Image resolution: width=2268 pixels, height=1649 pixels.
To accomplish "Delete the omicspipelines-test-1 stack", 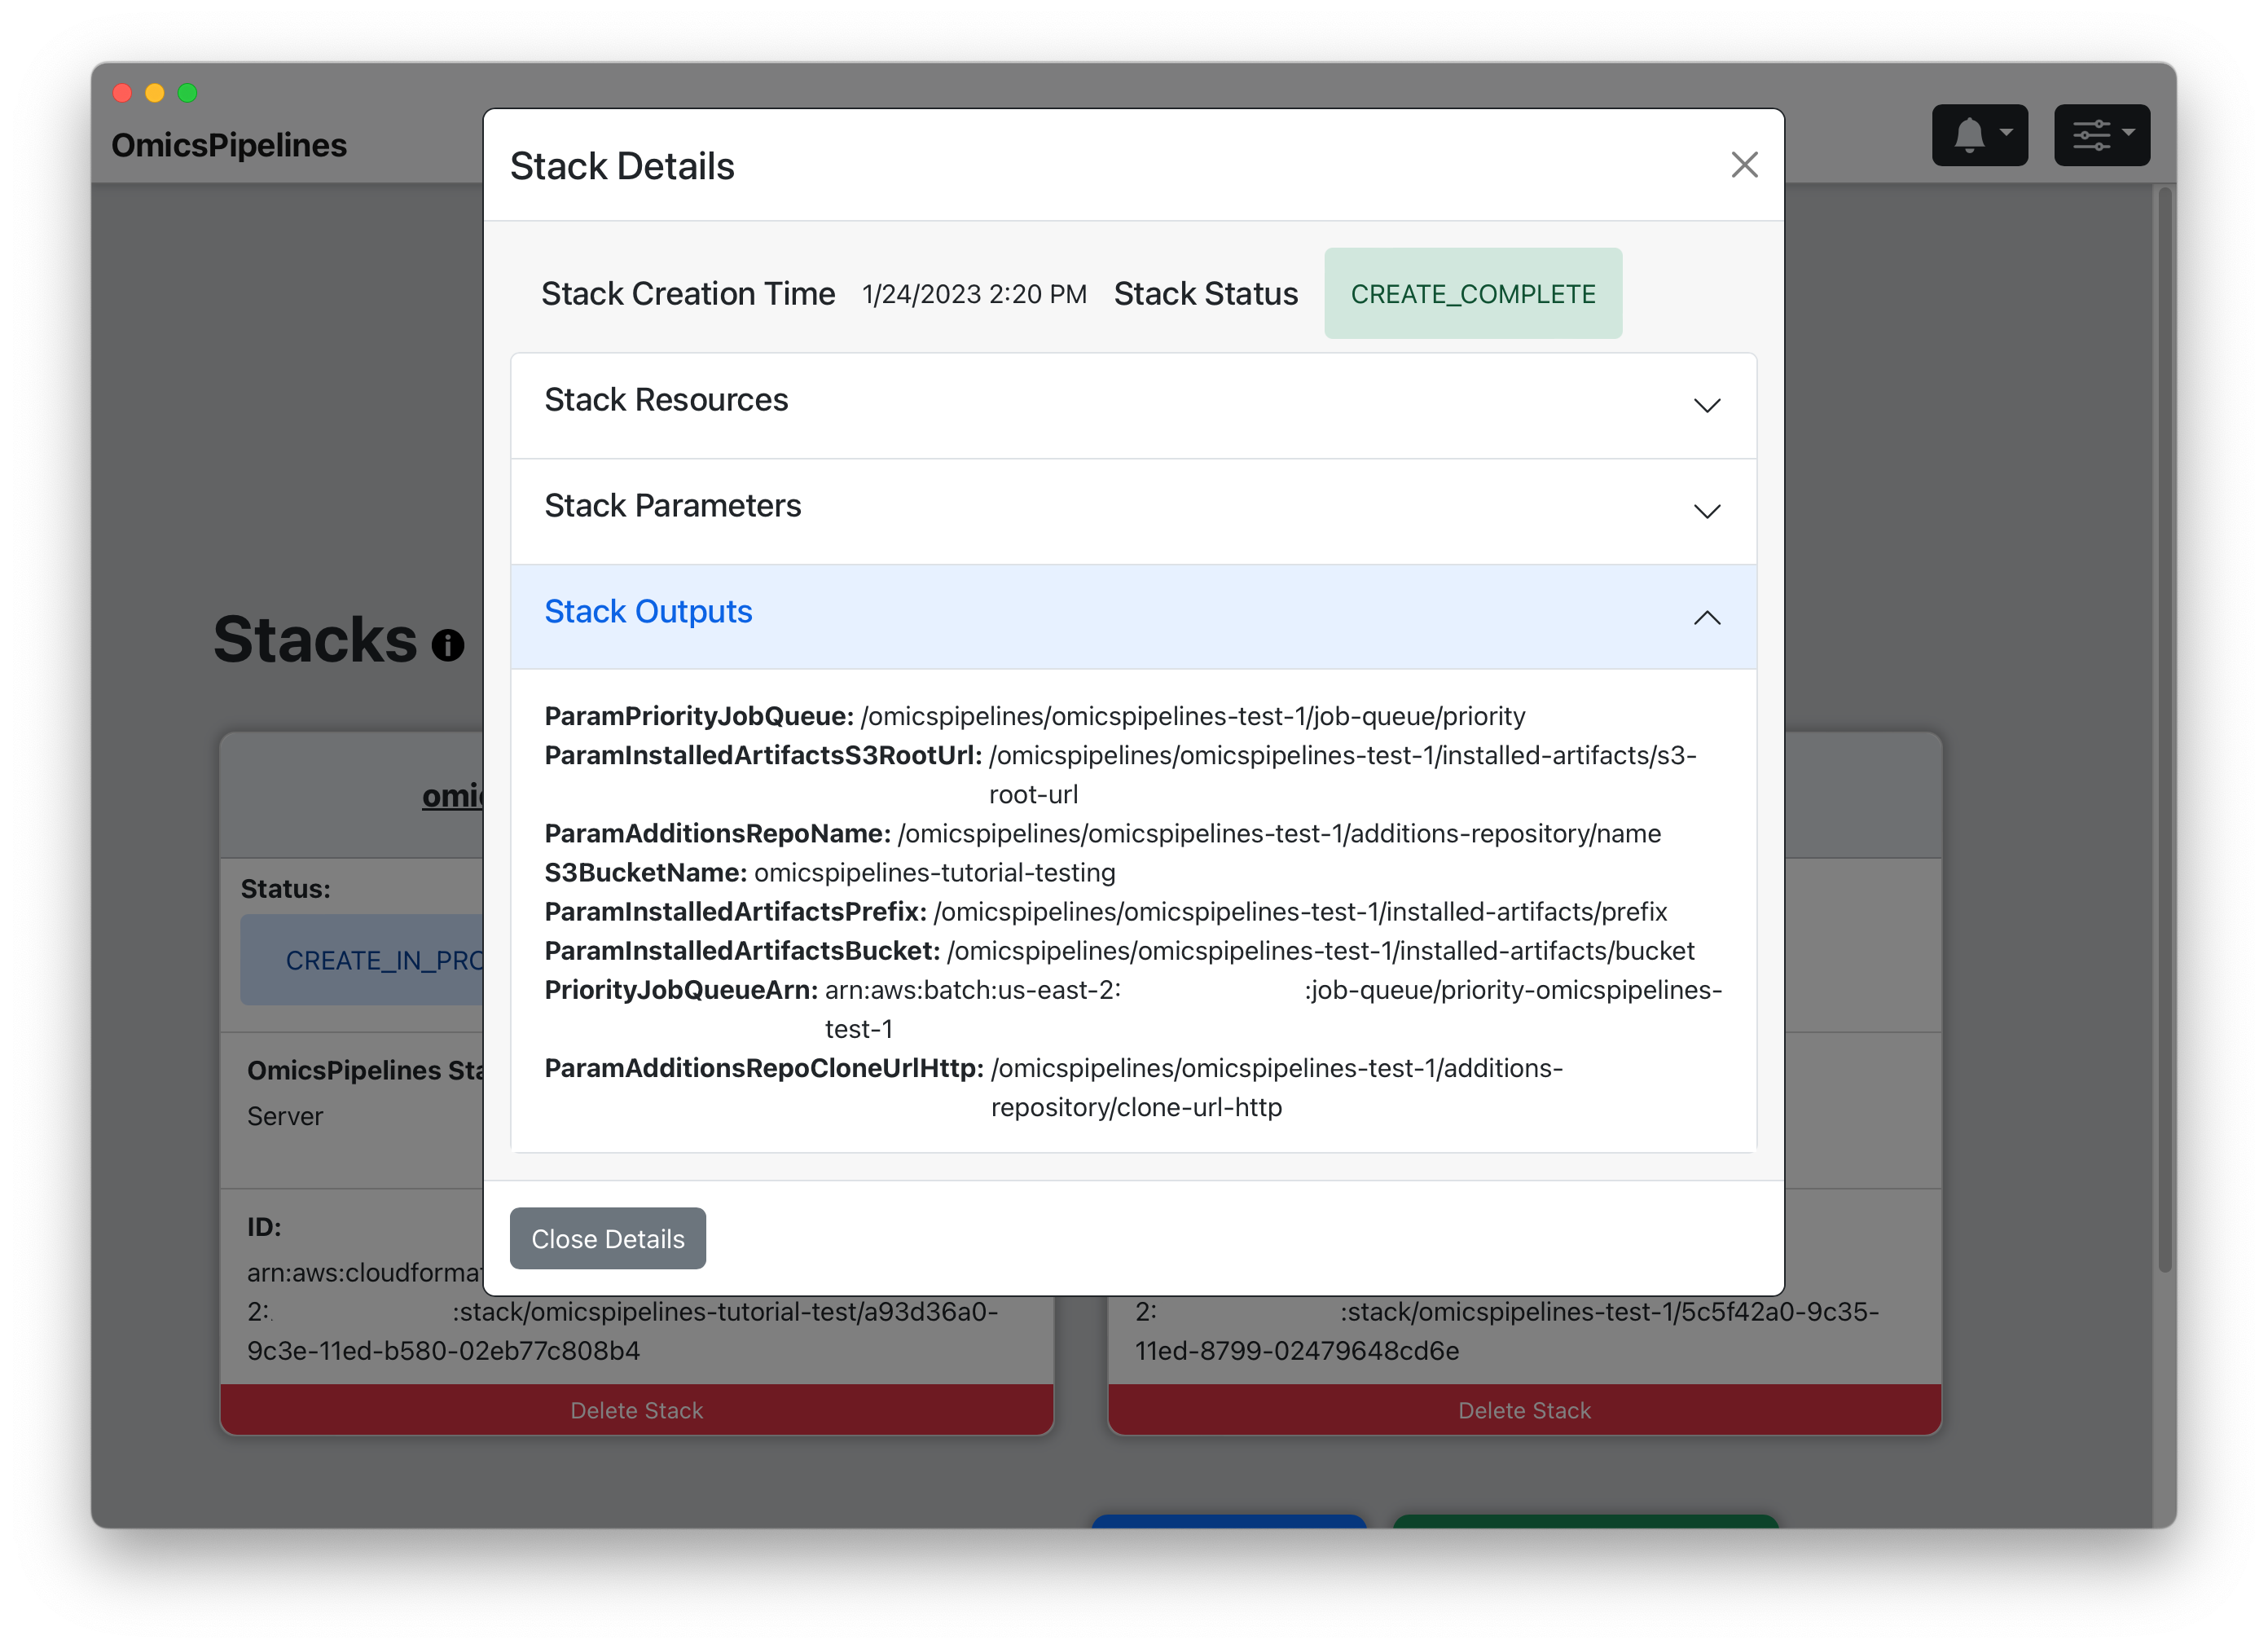I will 1524,1410.
